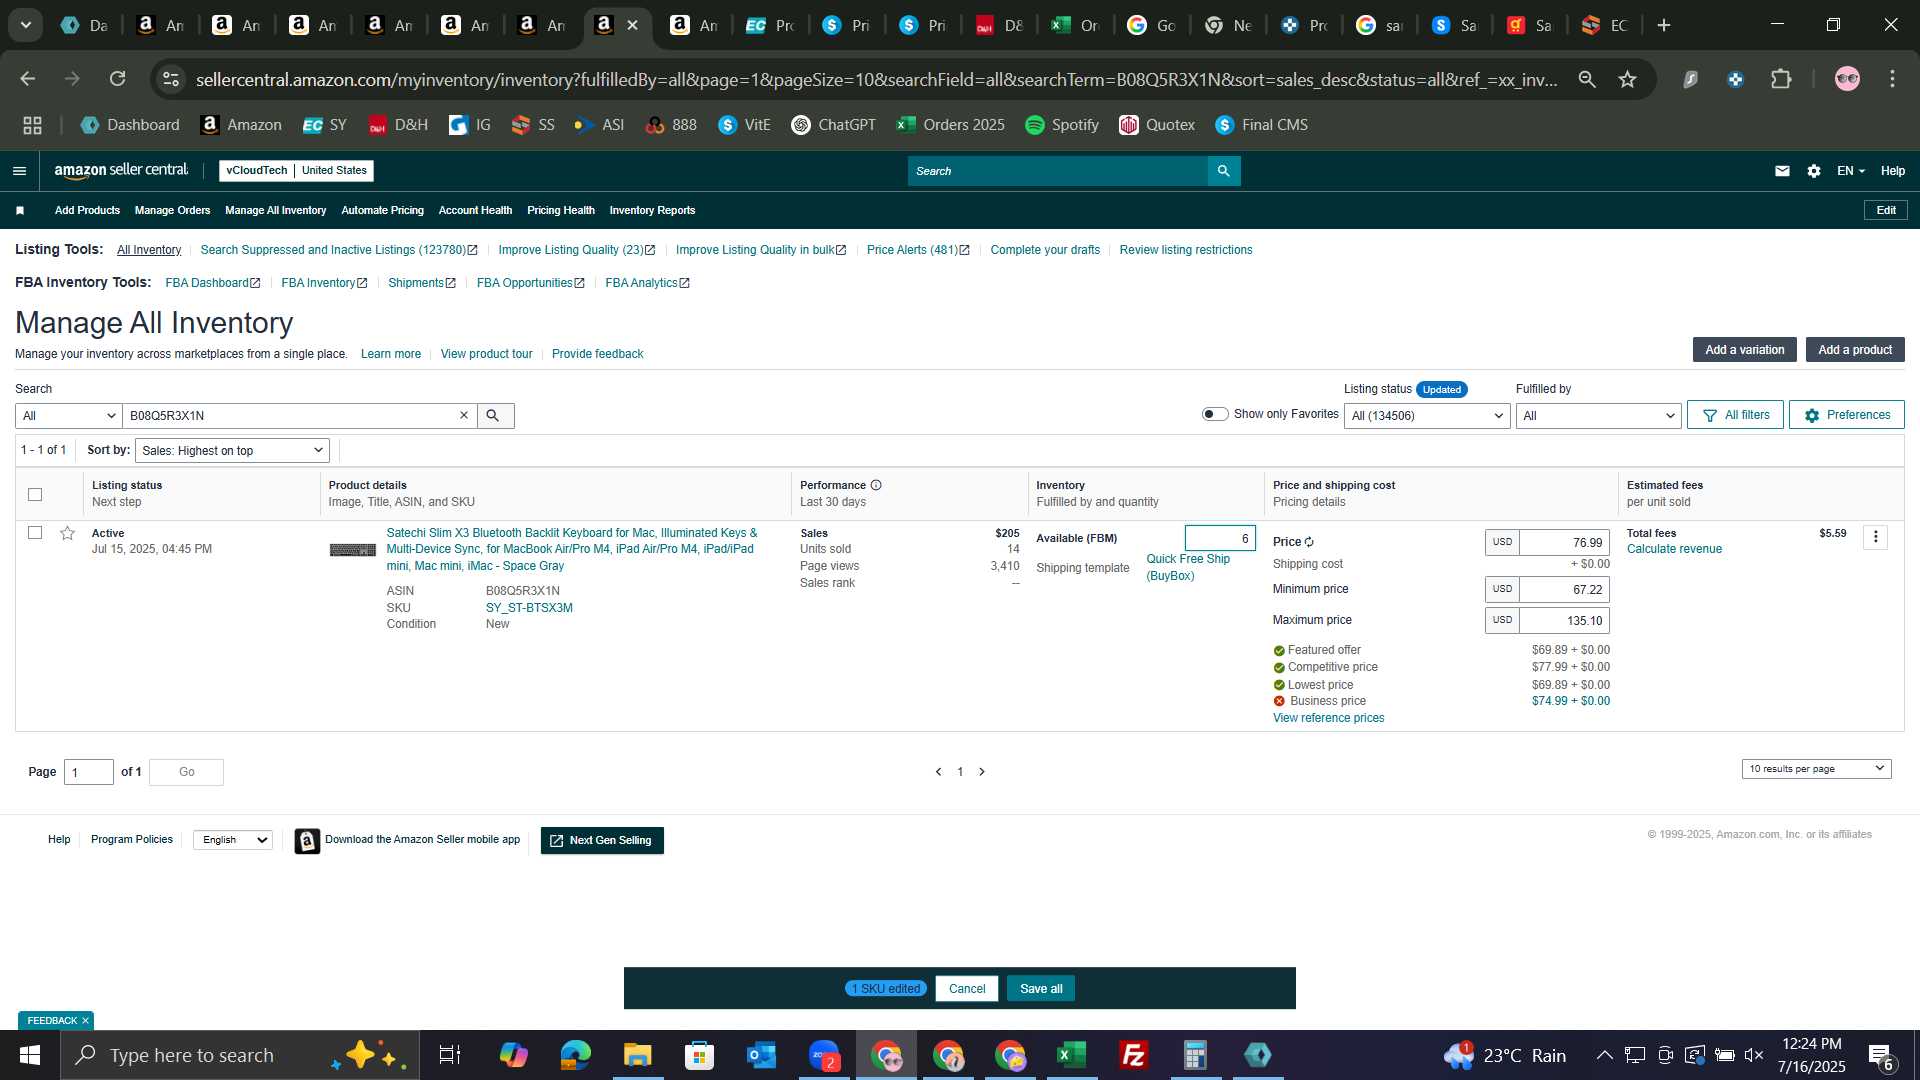Edit the available quantity field
The width and height of the screenshot is (1920, 1080).
click(x=1220, y=538)
